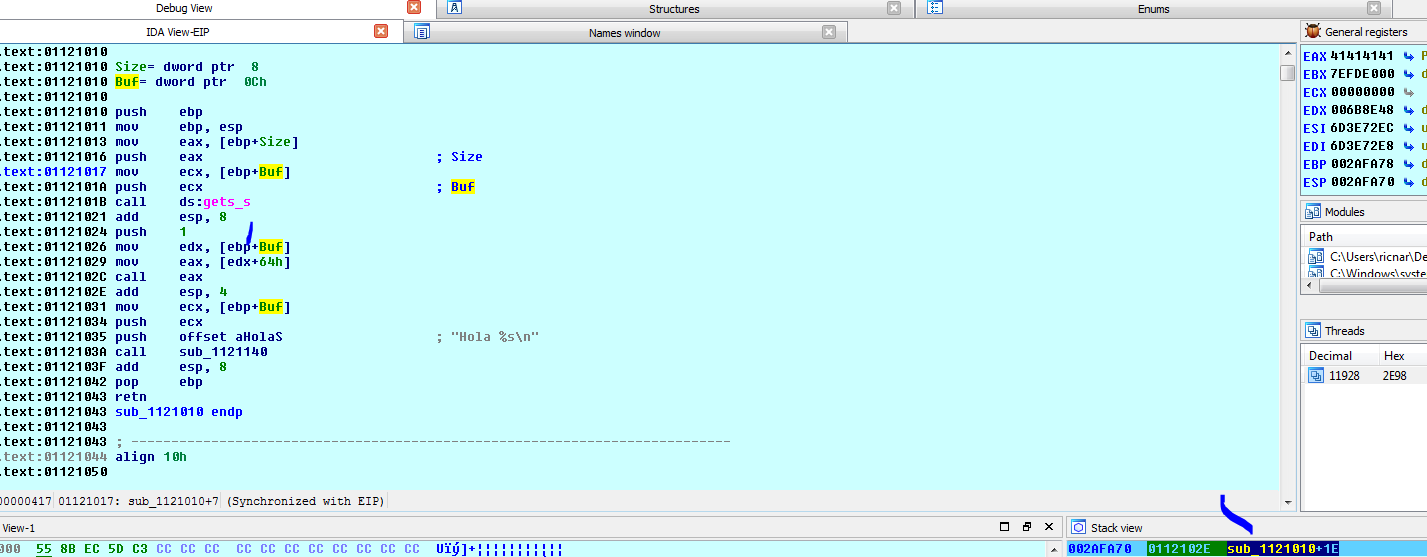The image size is (1427, 557).
Task: Close the Names window tab
Action: 829,32
